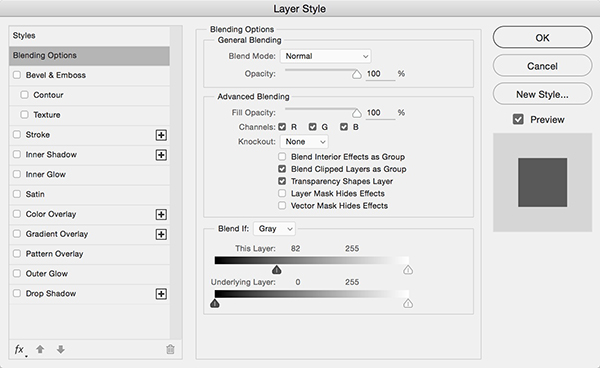Uncheck the G channel checkbox
This screenshot has height=368, width=600.
tap(313, 127)
